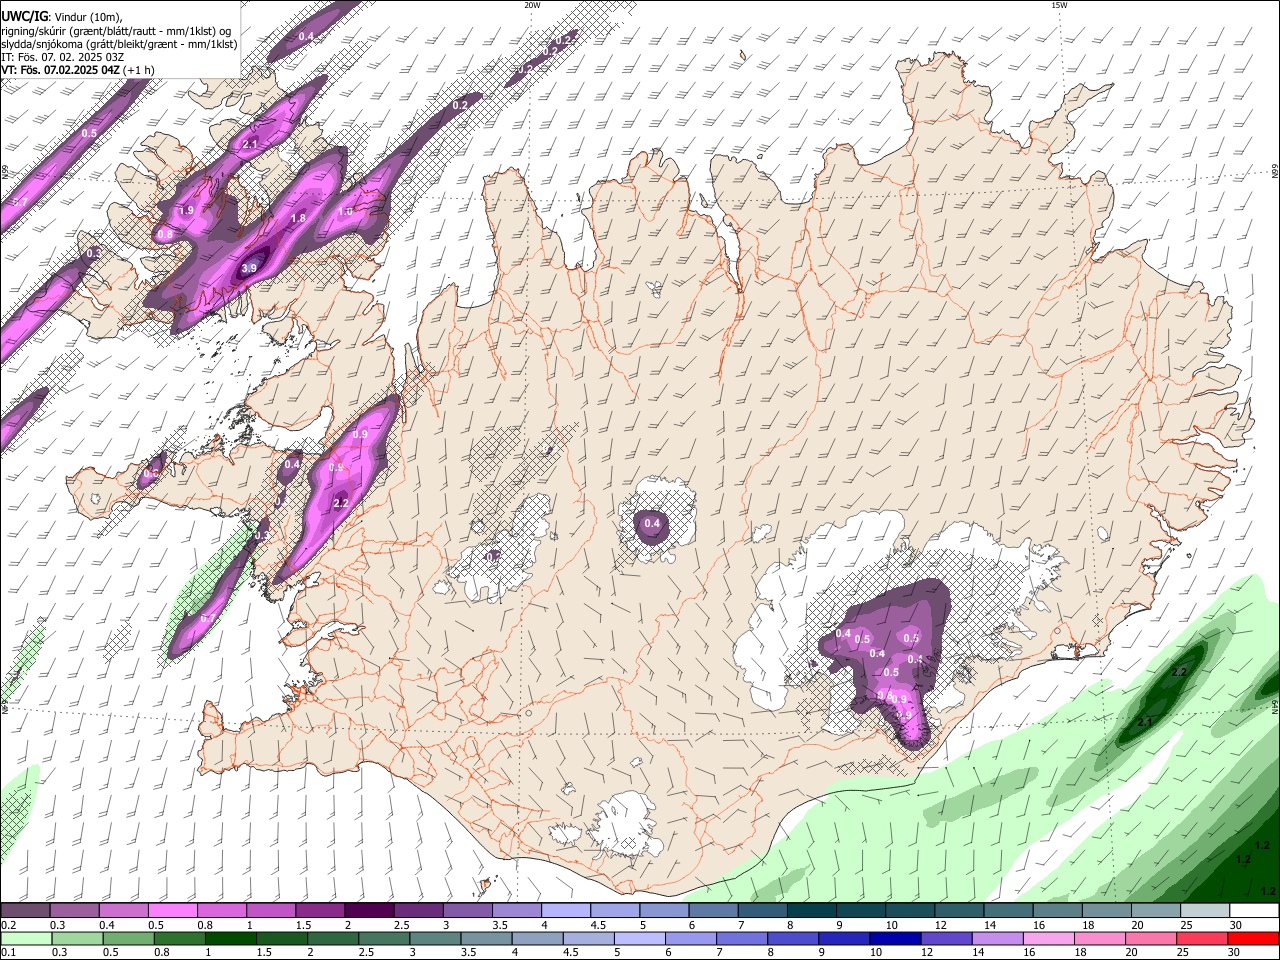The image size is (1280, 960).
Task: Click the 4 swatch on the lower rain scale
Action: click(x=537, y=939)
